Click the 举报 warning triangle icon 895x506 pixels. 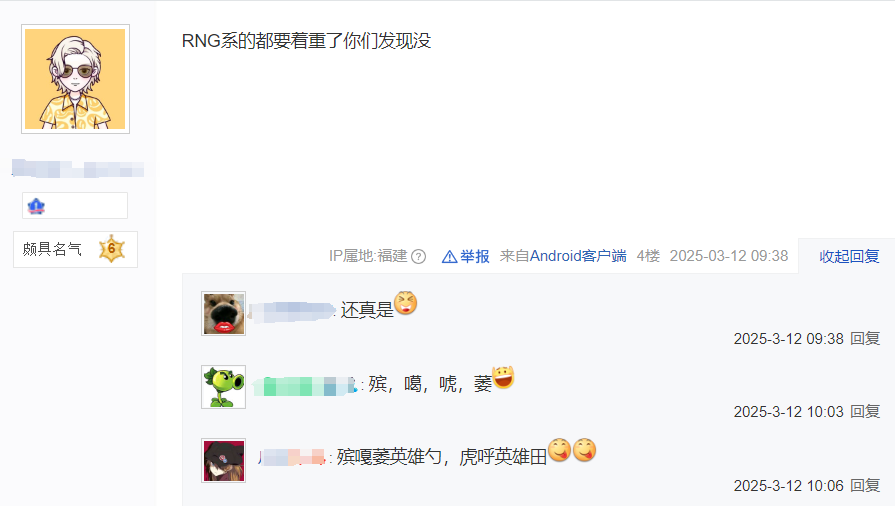coord(449,257)
